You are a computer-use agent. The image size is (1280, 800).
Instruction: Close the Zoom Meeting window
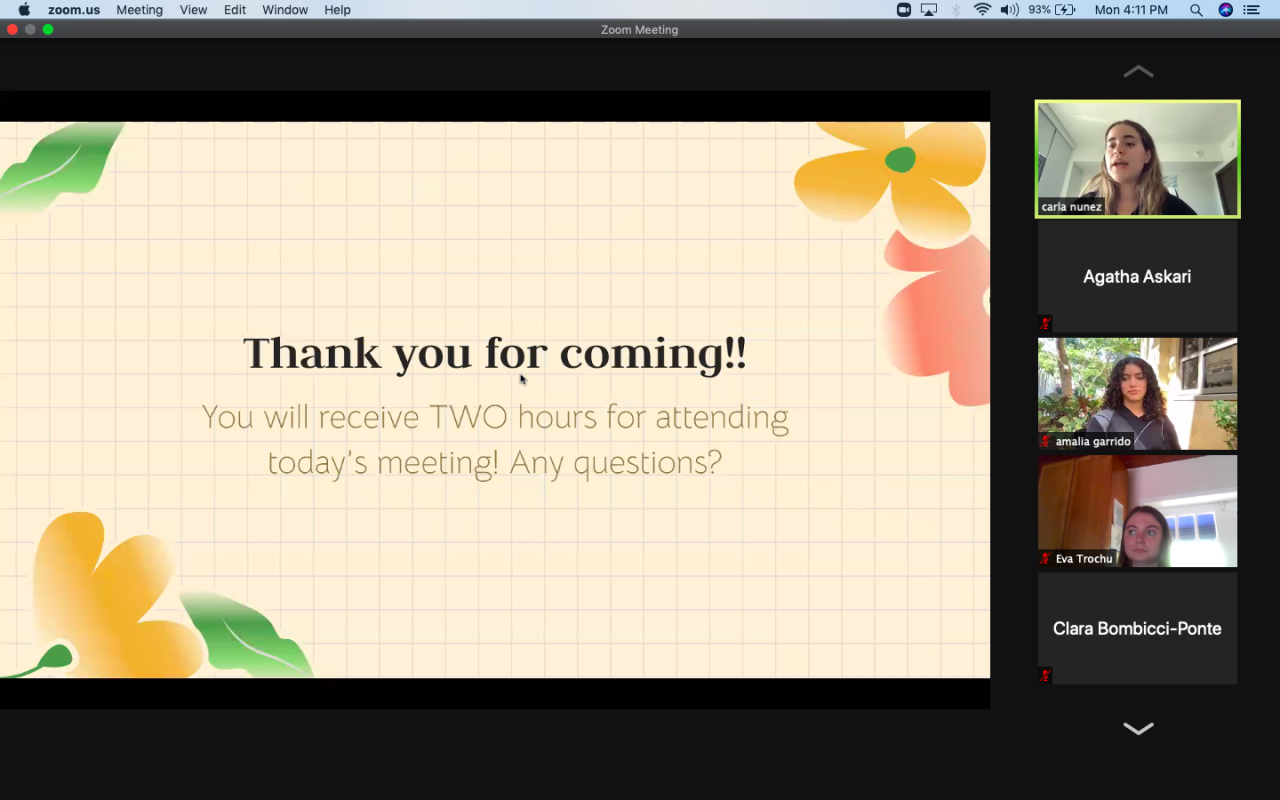12,30
